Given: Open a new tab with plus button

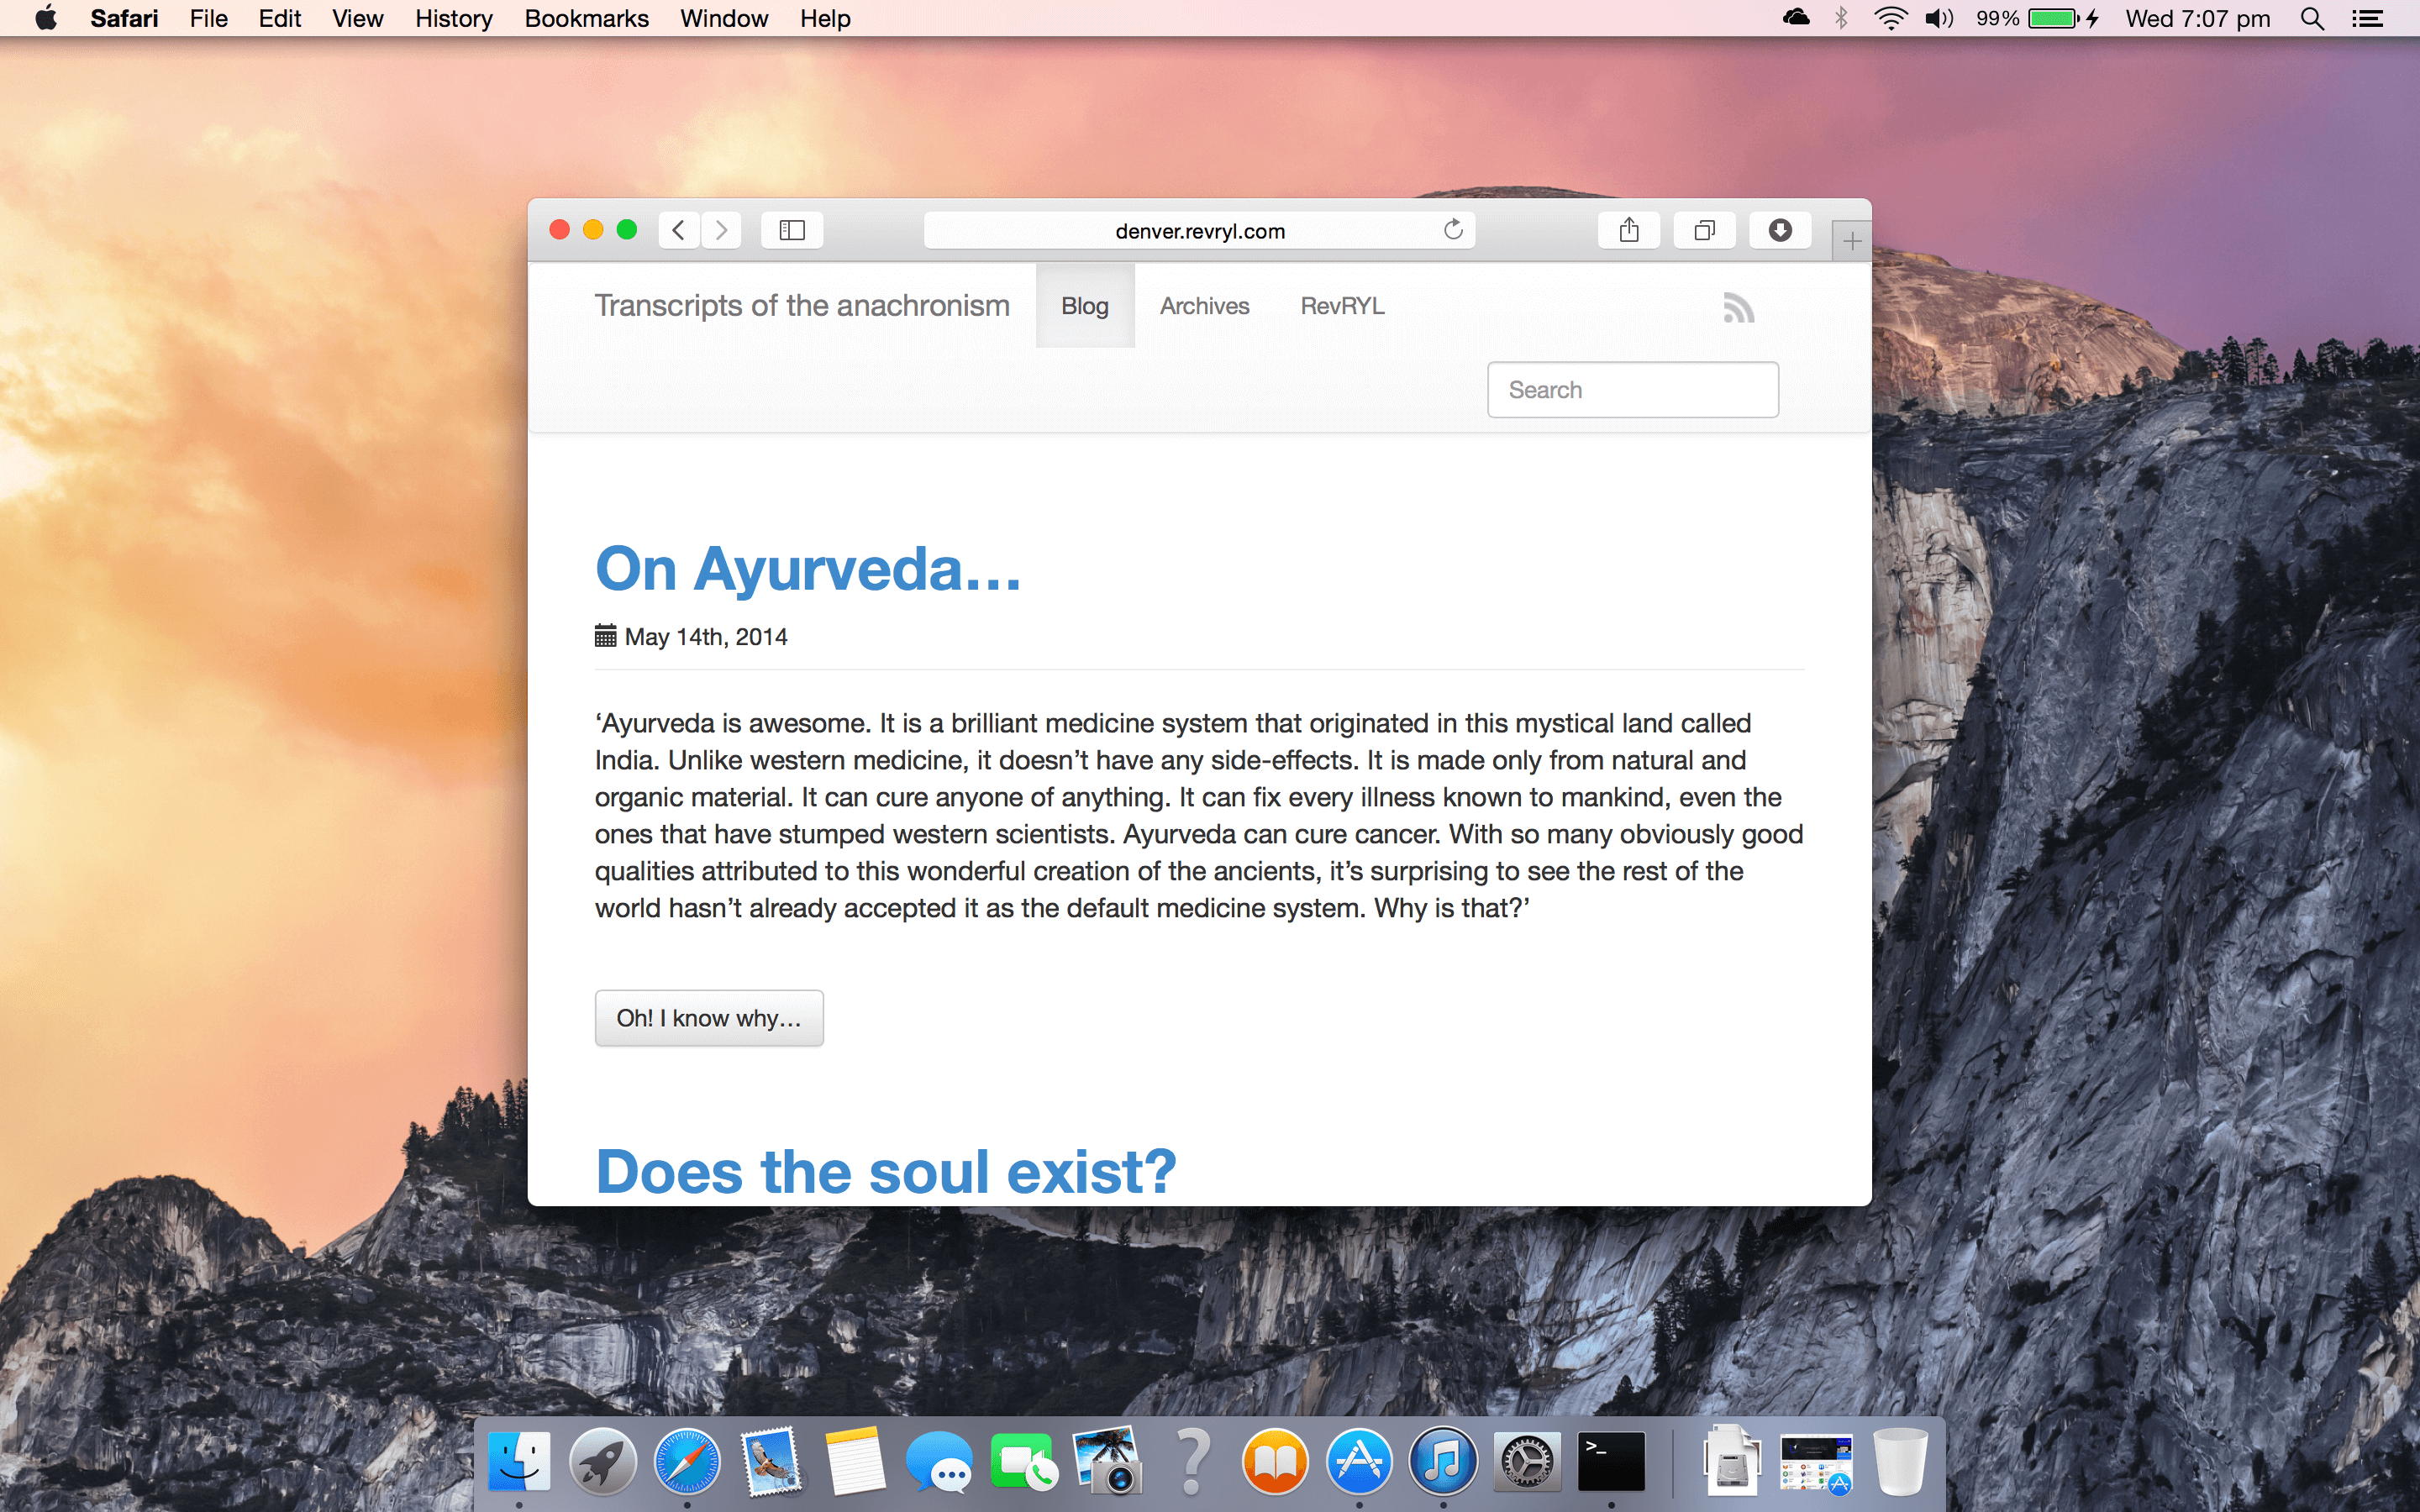Looking at the screenshot, I should (x=1852, y=241).
